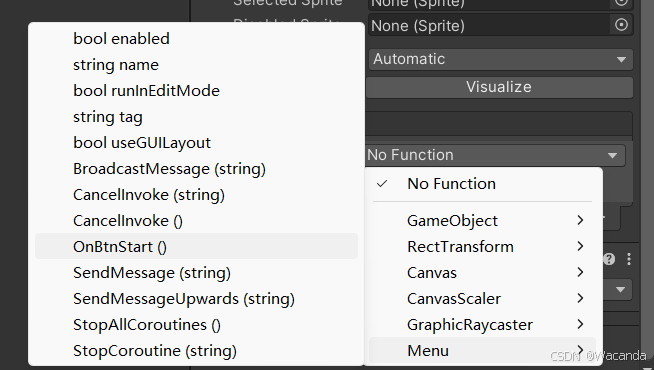Choose string name in the submenu

click(x=196, y=65)
